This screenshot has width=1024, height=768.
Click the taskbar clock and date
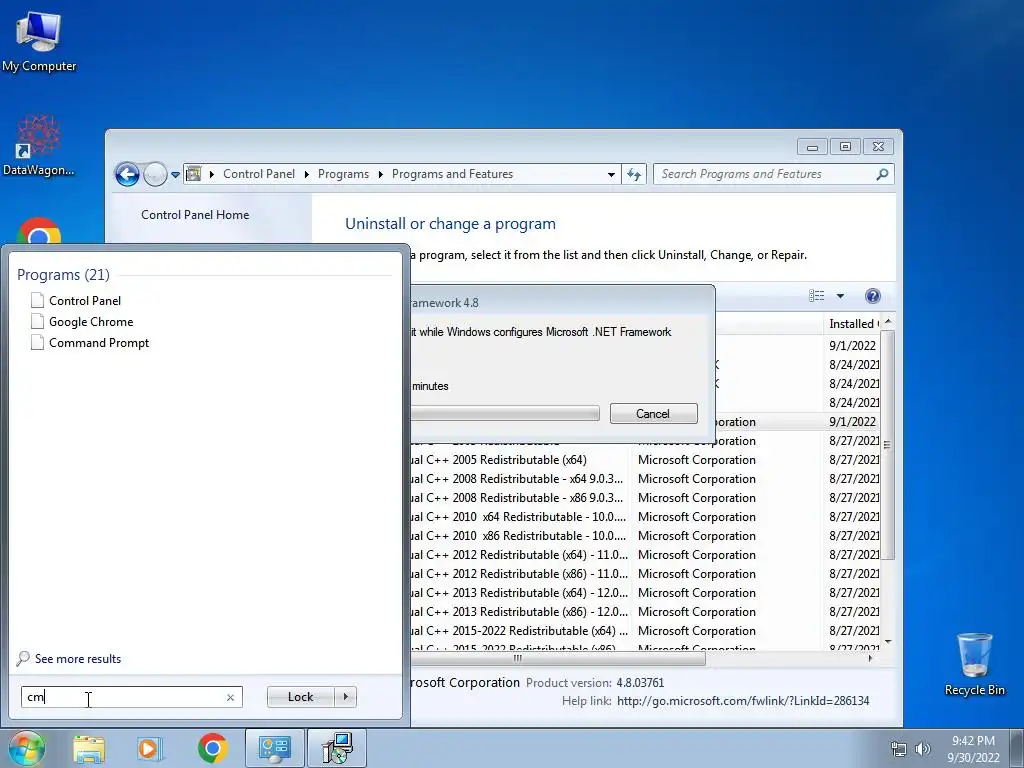[973, 748]
